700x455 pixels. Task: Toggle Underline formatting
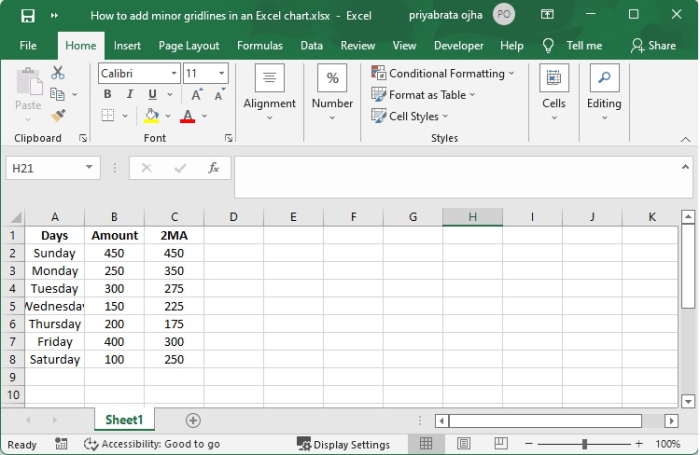pos(151,95)
